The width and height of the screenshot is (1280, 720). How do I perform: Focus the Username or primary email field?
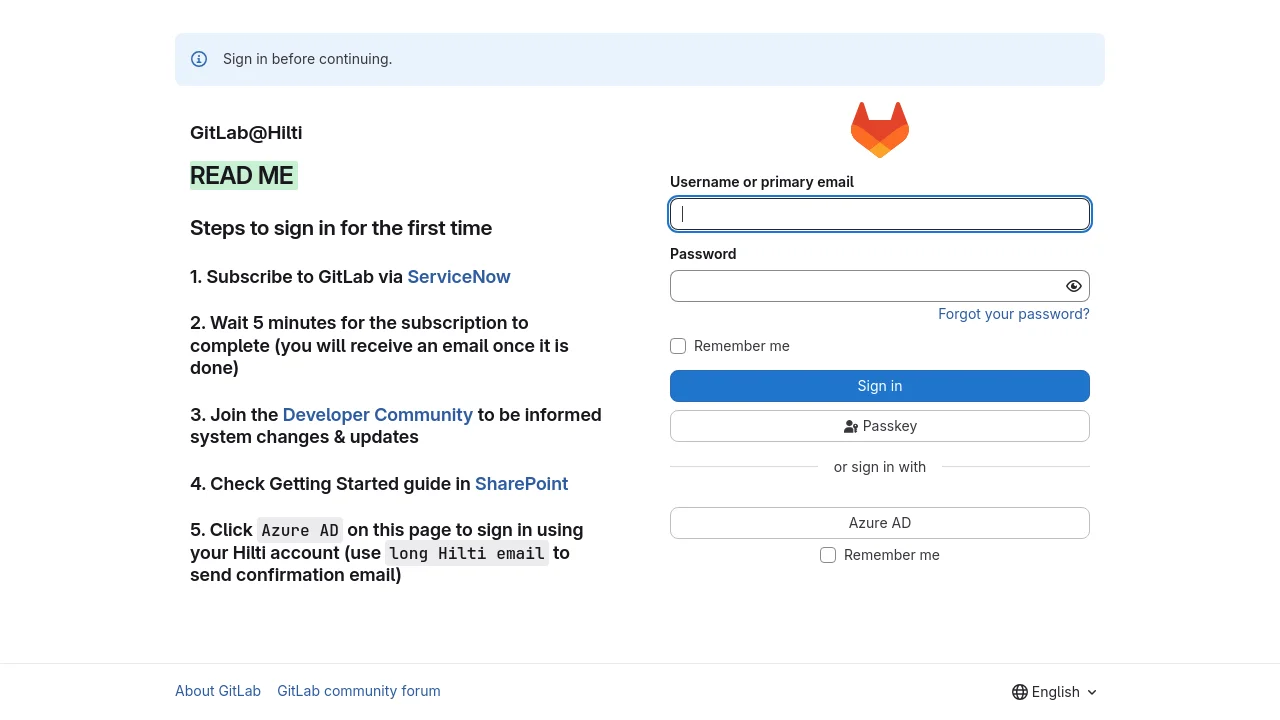click(880, 214)
